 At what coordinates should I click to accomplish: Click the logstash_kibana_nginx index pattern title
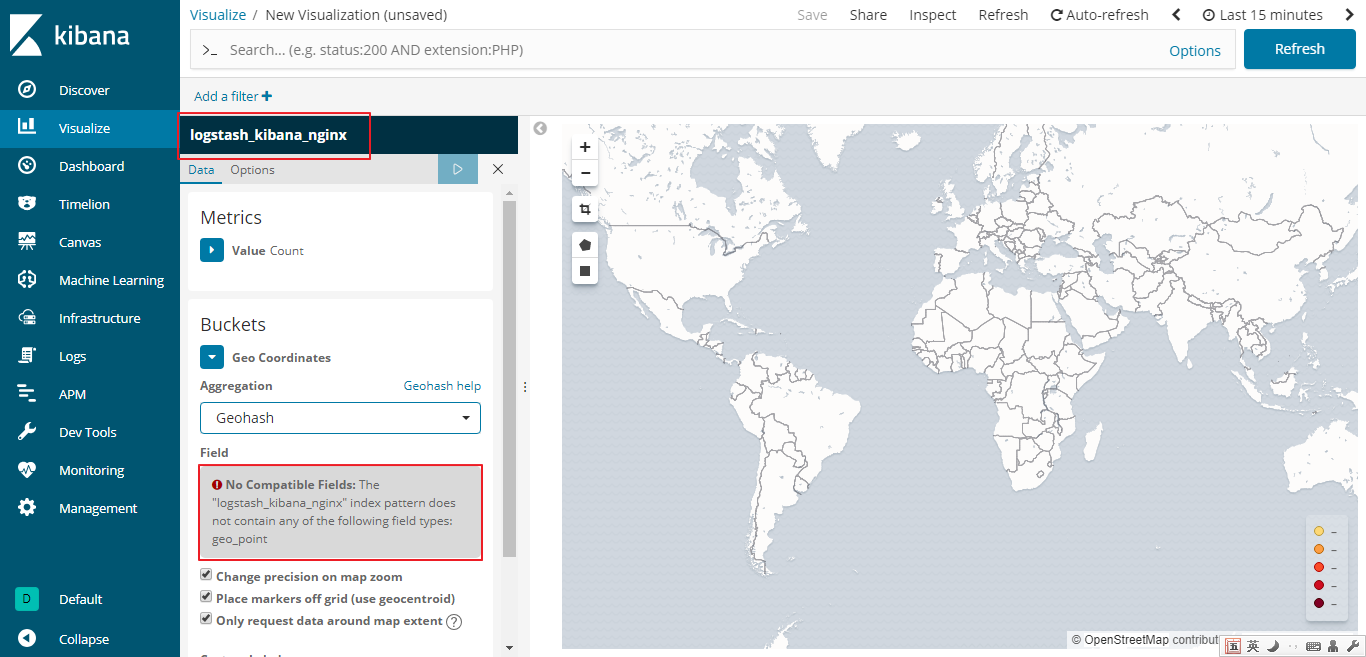268,134
